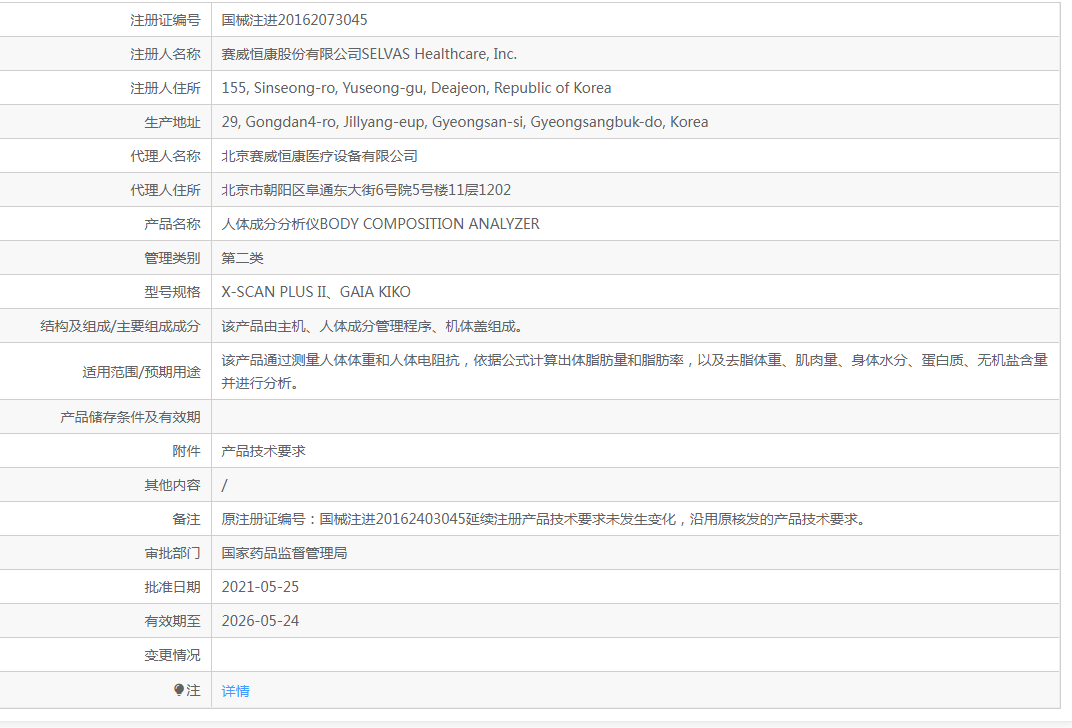
Task: Select the remark text with 原注册证编号
Action: [543, 519]
